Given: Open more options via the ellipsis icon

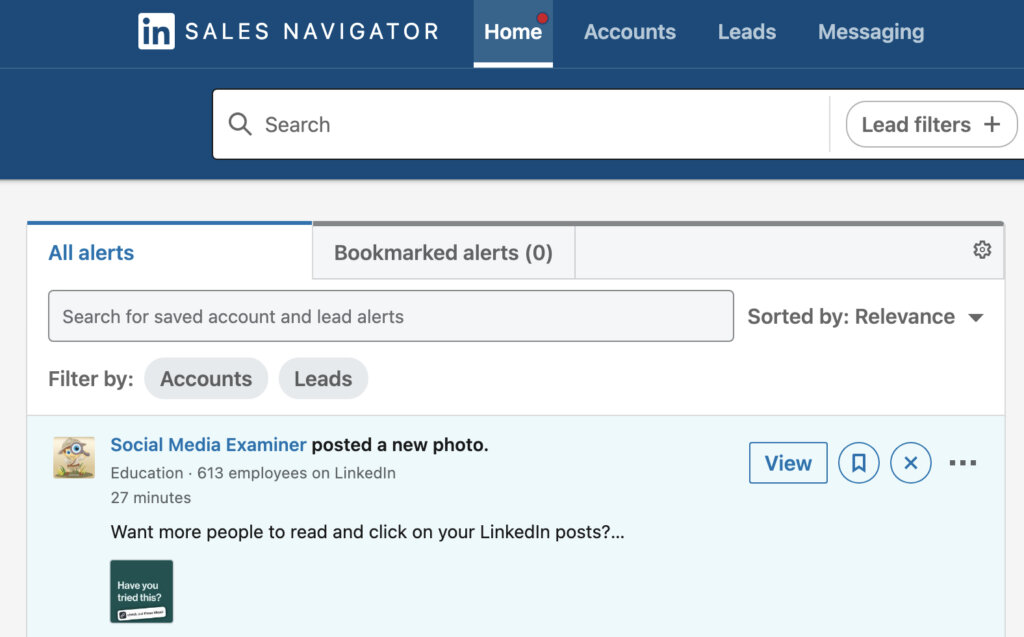Looking at the screenshot, I should pos(962,462).
